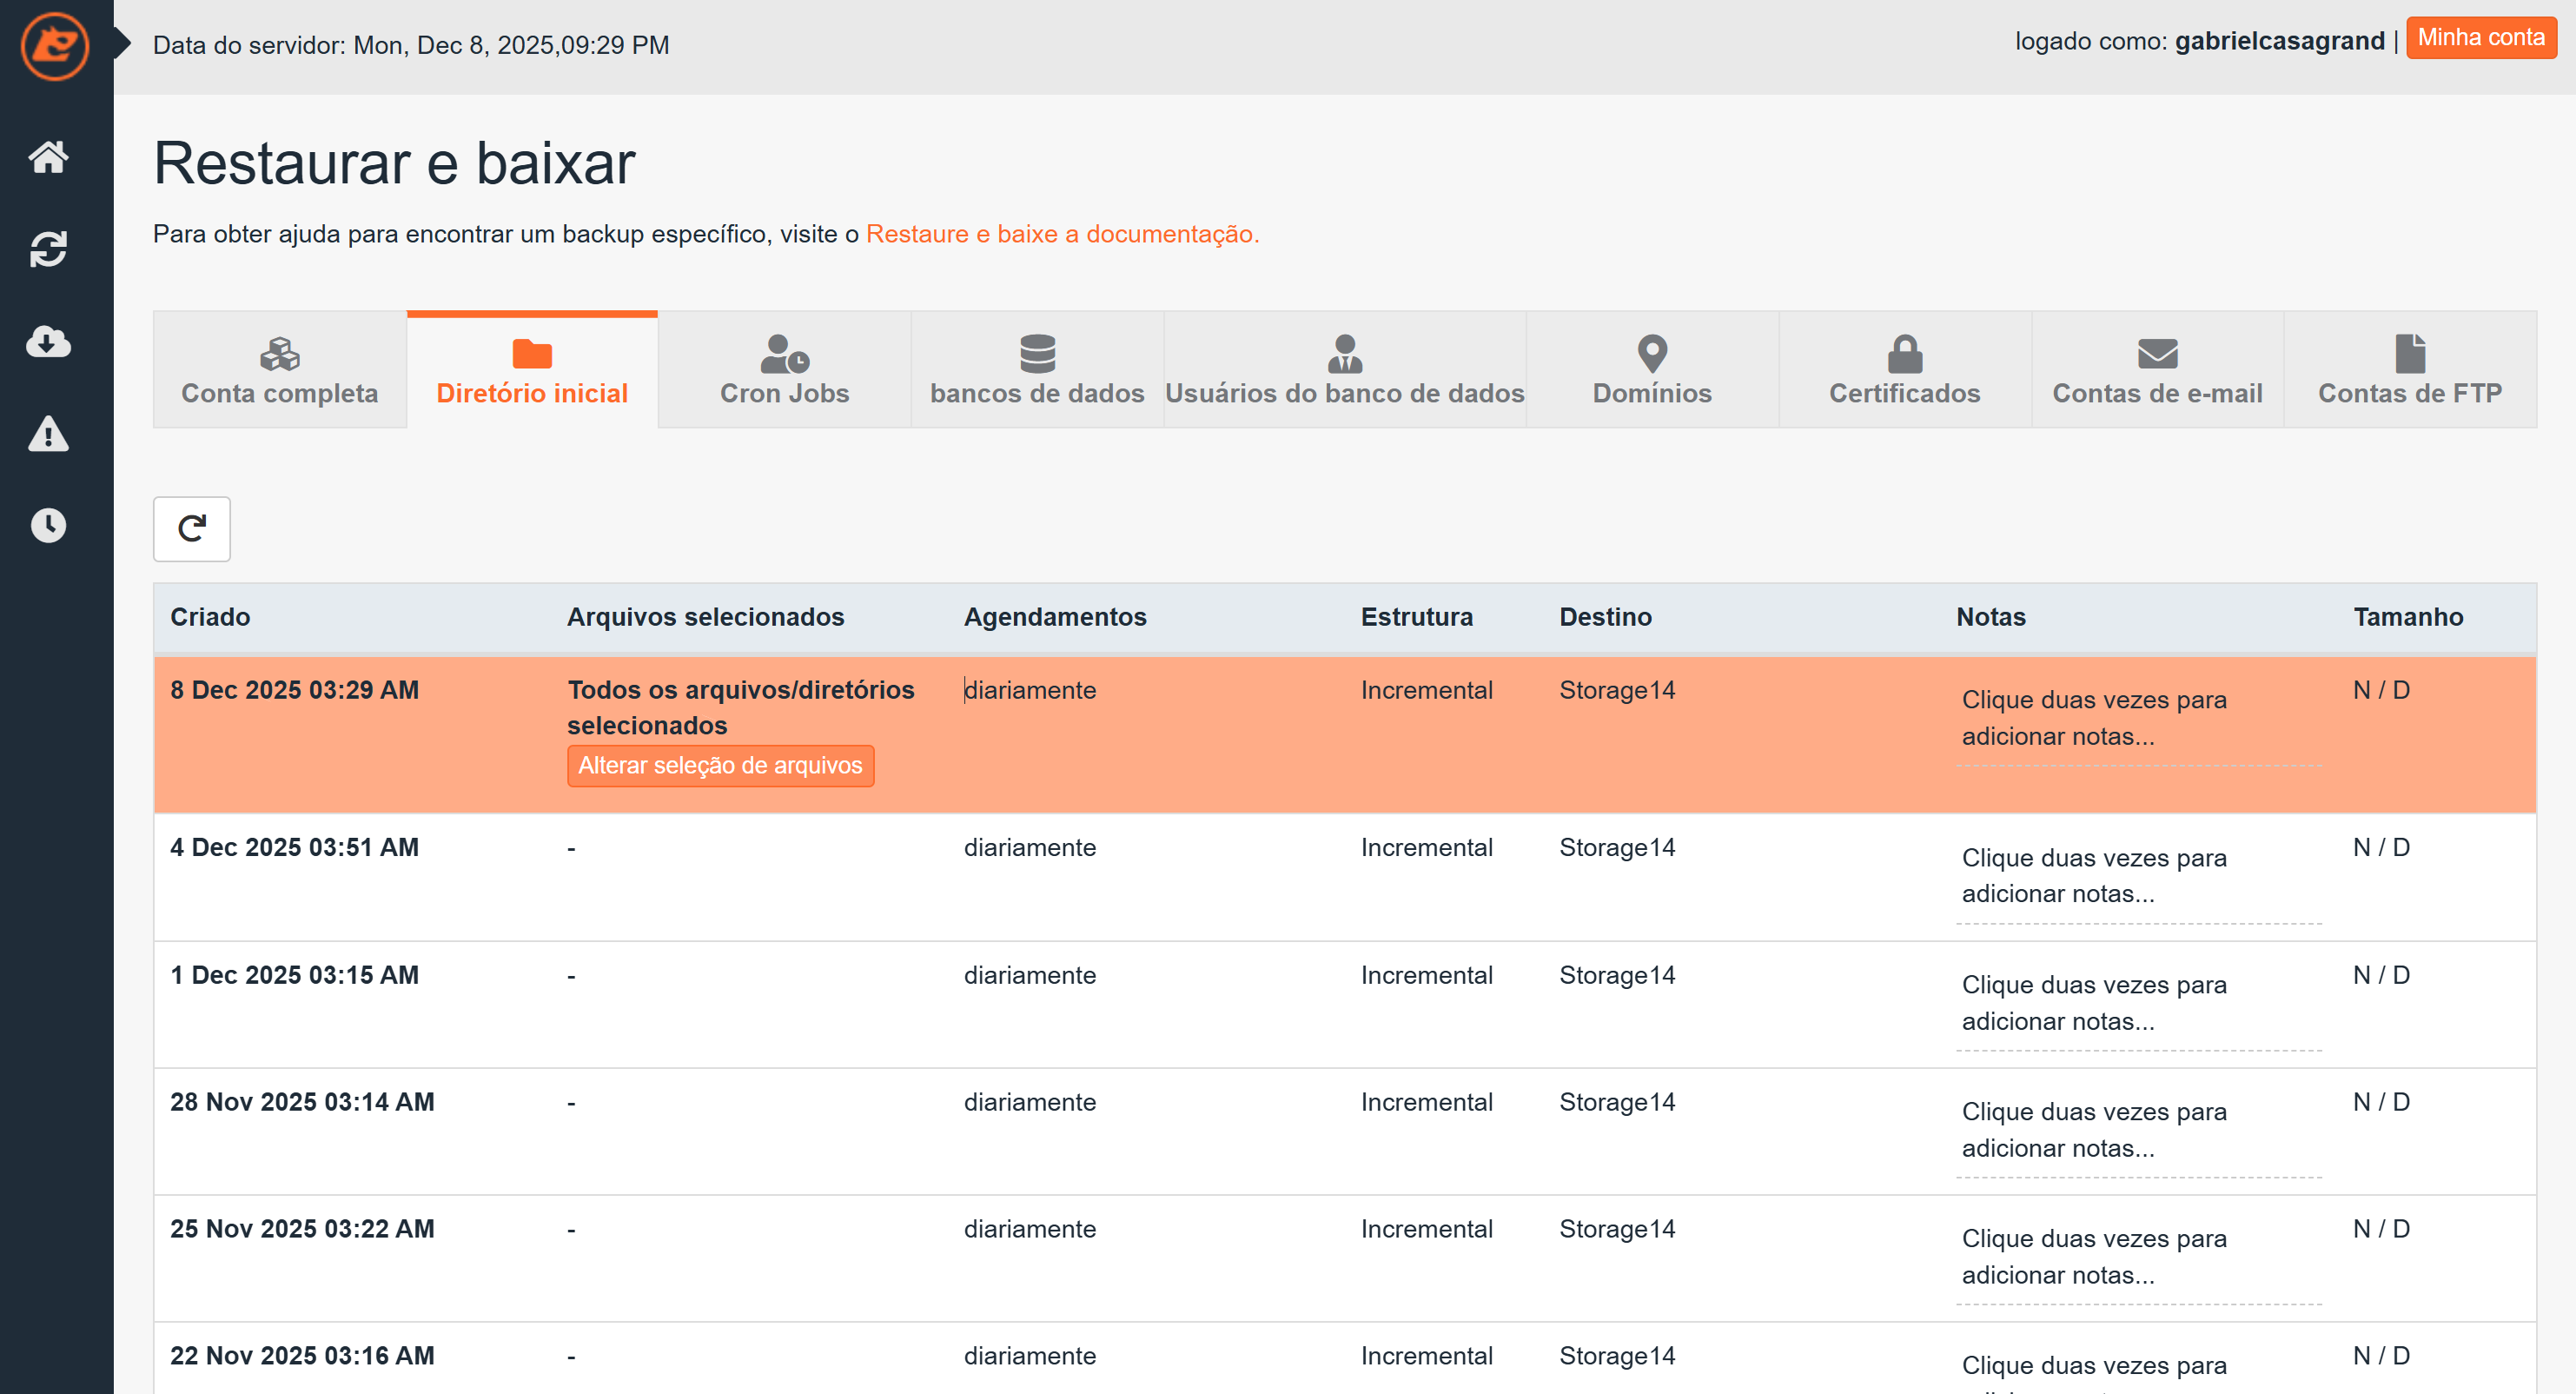The height and width of the screenshot is (1394, 2576).
Task: Click the JetBackup fox logo
Action: pyautogui.click(x=54, y=46)
